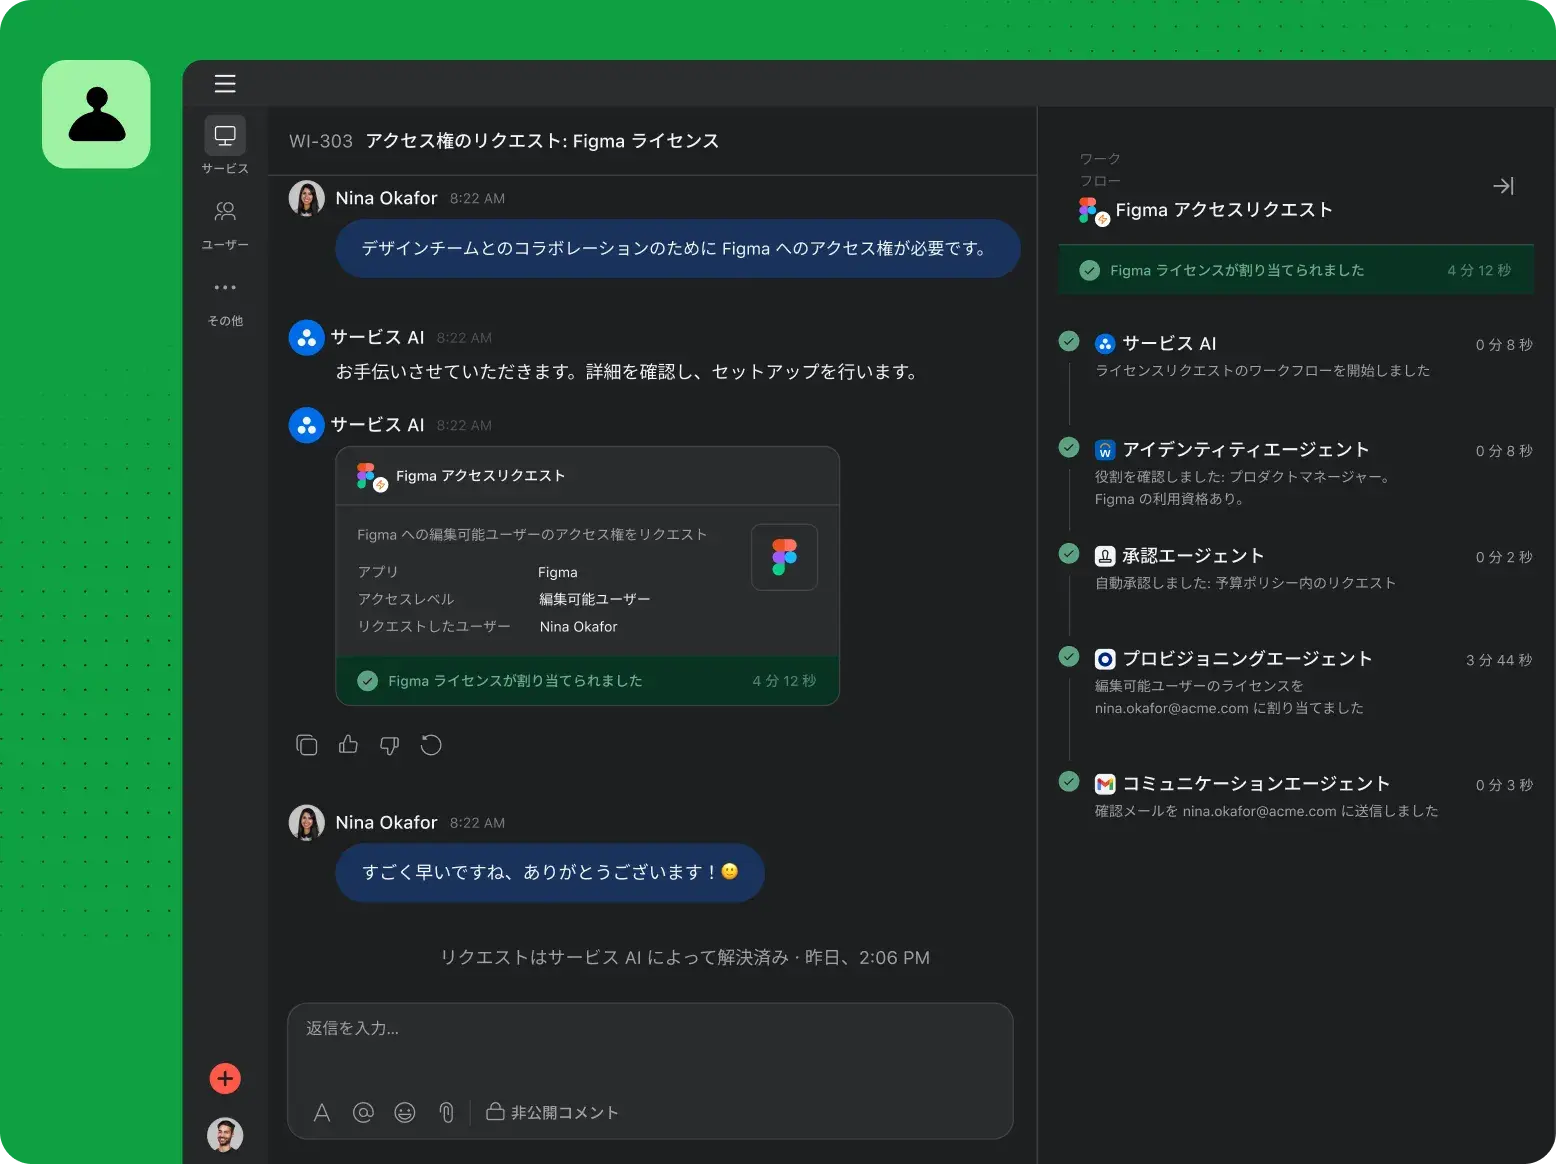Click Nina's first message bubble about Figma

click(x=677, y=248)
